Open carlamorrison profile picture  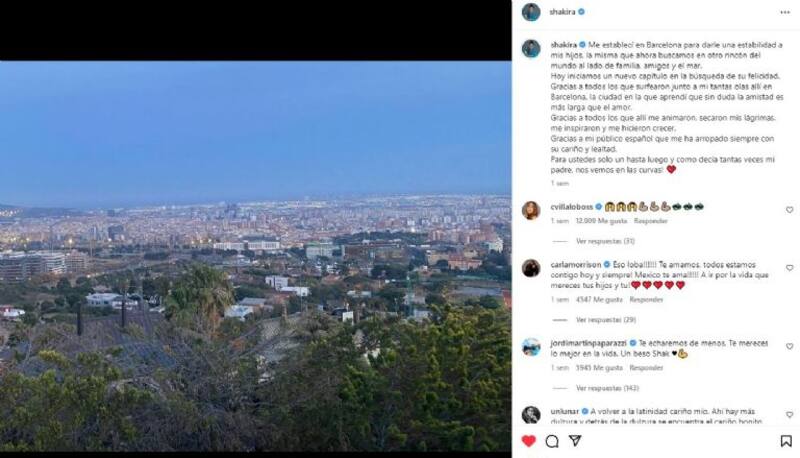tap(531, 268)
